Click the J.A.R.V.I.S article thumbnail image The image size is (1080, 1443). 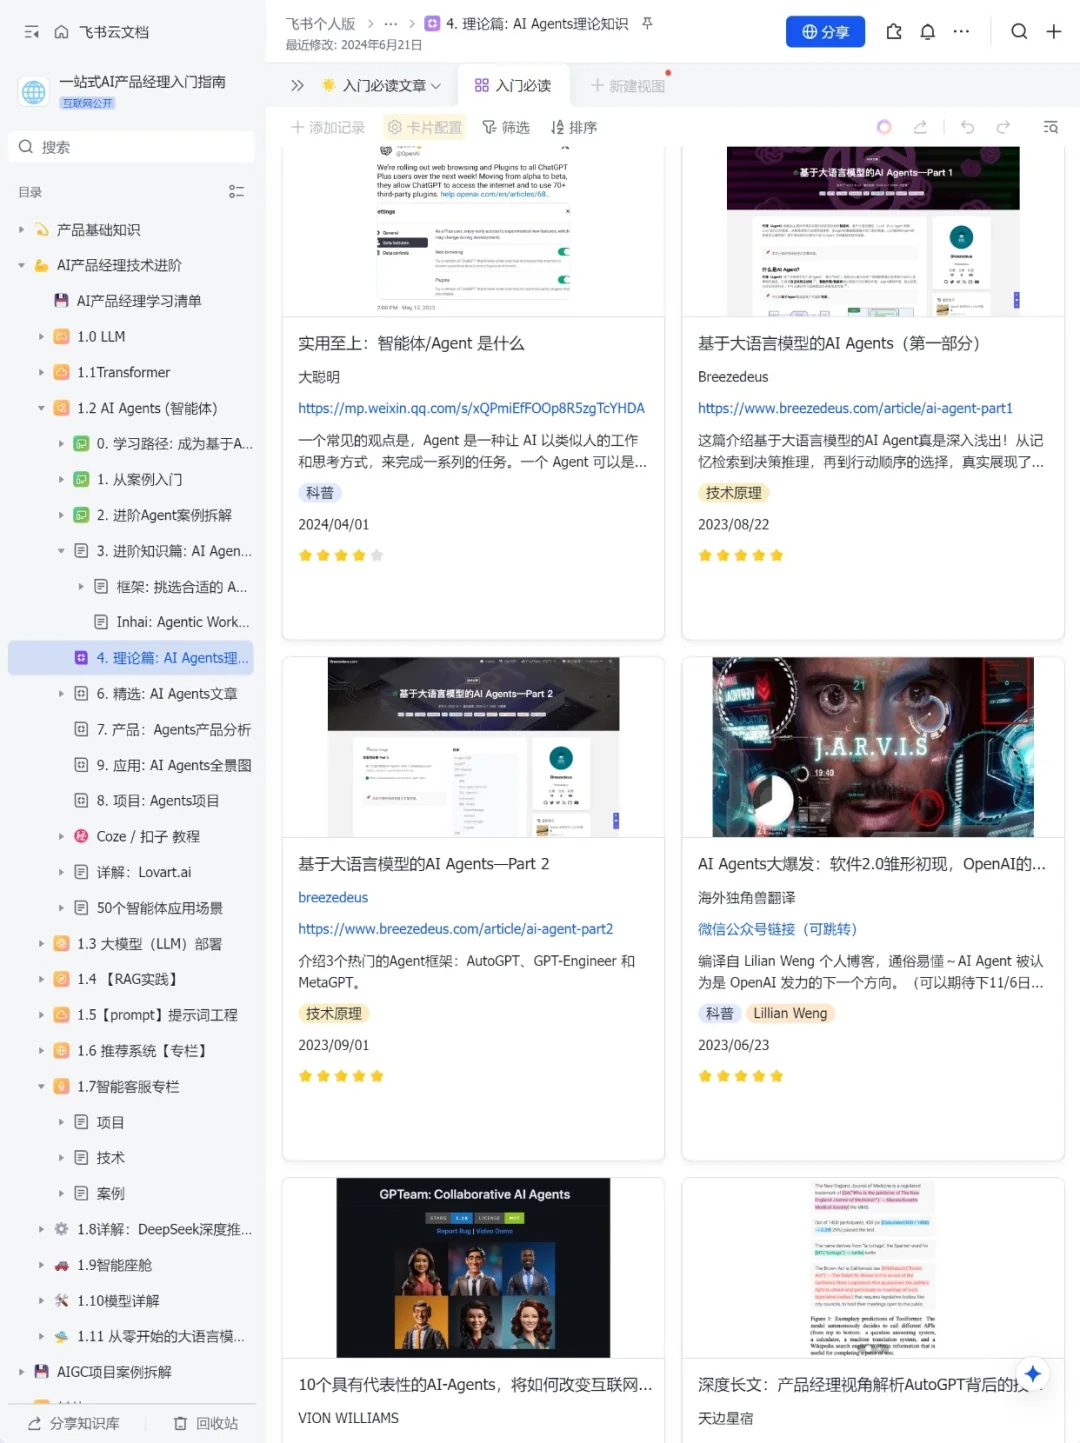[872, 747]
